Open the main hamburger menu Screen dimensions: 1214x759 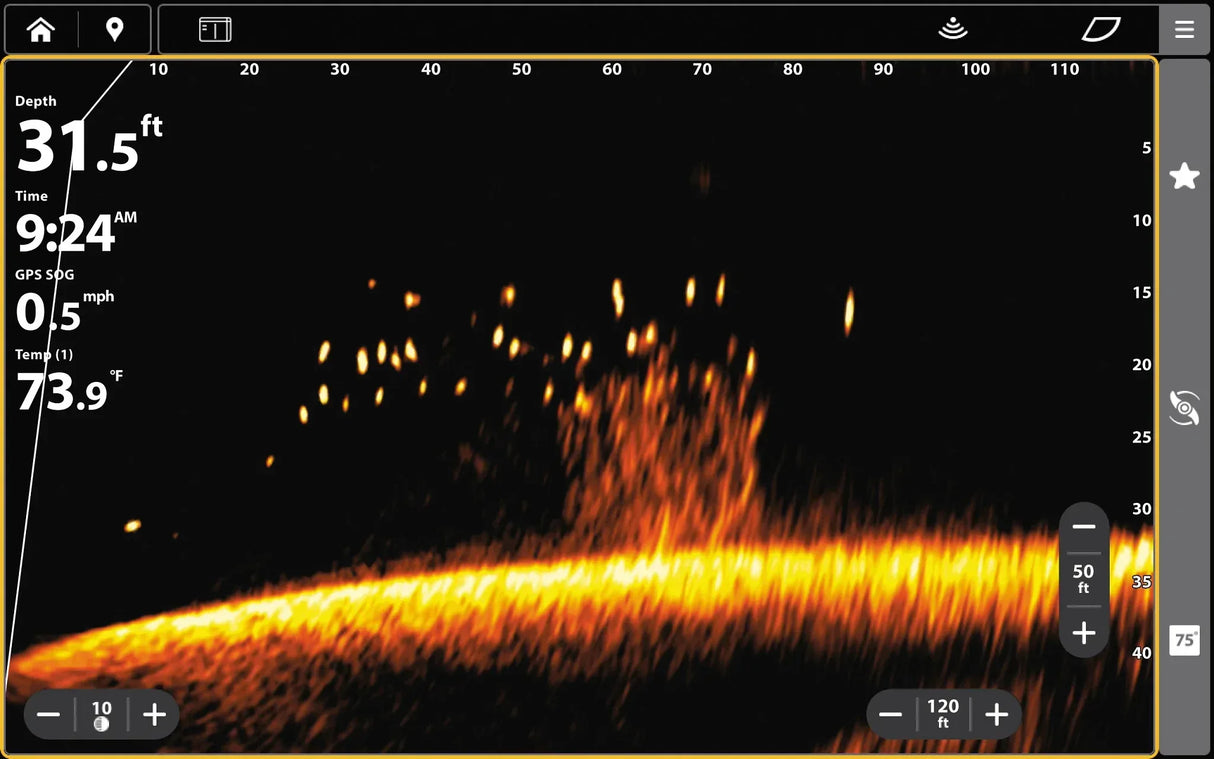[x=1185, y=29]
